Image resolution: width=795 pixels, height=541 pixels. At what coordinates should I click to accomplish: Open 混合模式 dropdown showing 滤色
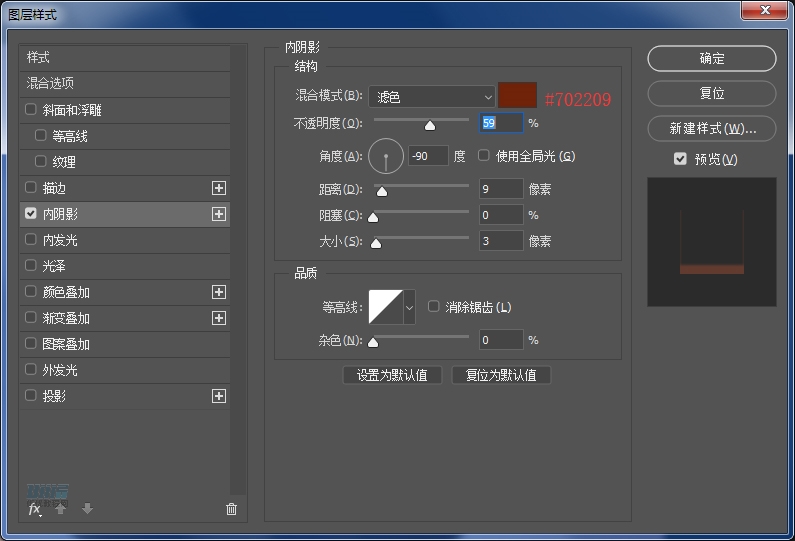[432, 96]
